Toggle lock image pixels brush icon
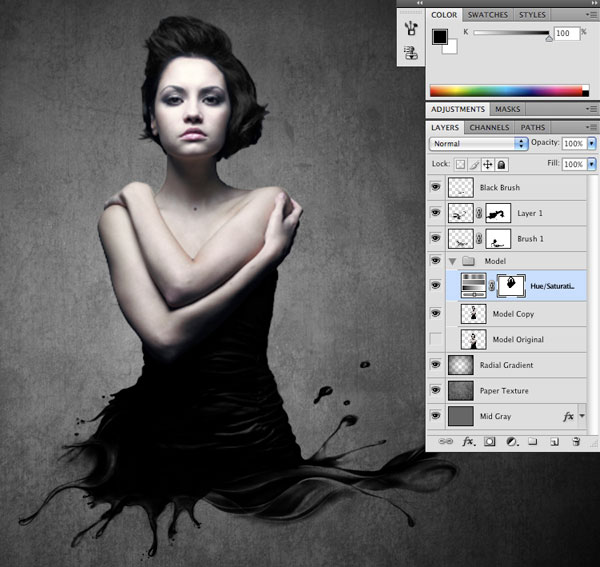The height and width of the screenshot is (567, 600). tap(474, 165)
